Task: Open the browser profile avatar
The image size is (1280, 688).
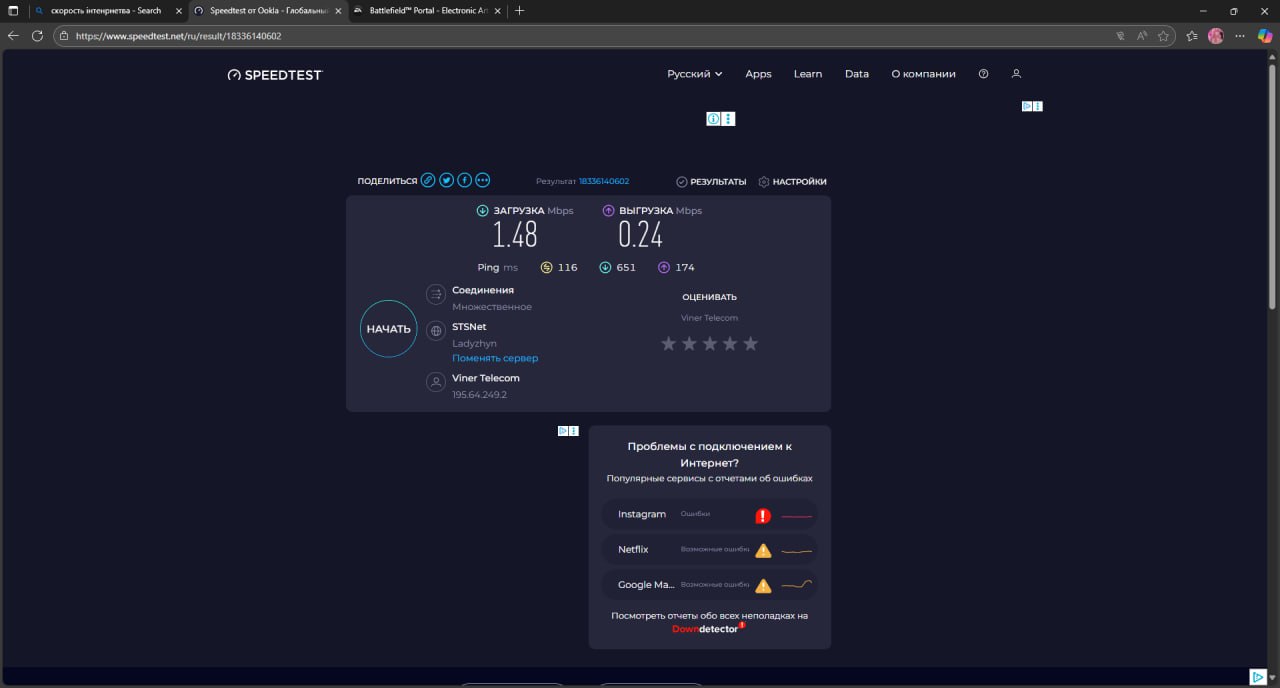Action: click(x=1216, y=35)
